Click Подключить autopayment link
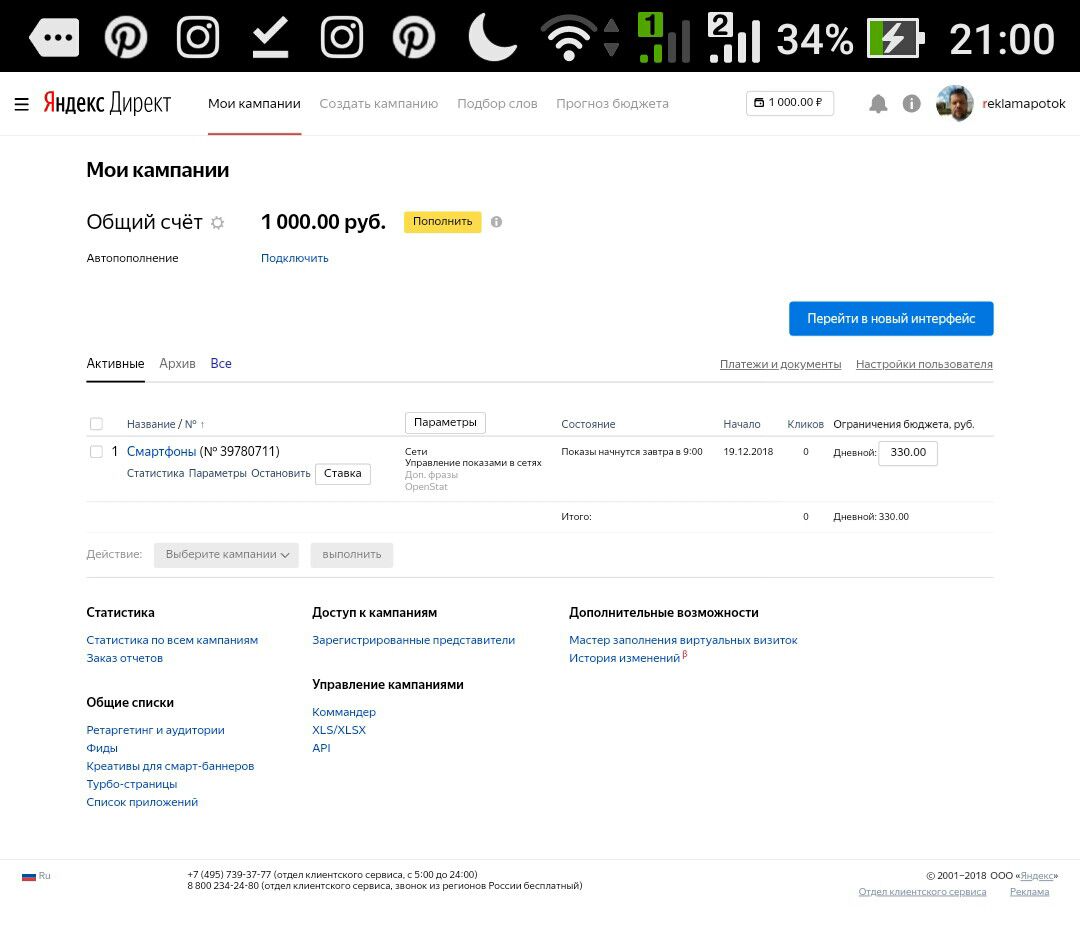The height and width of the screenshot is (925, 1080). click(x=294, y=258)
